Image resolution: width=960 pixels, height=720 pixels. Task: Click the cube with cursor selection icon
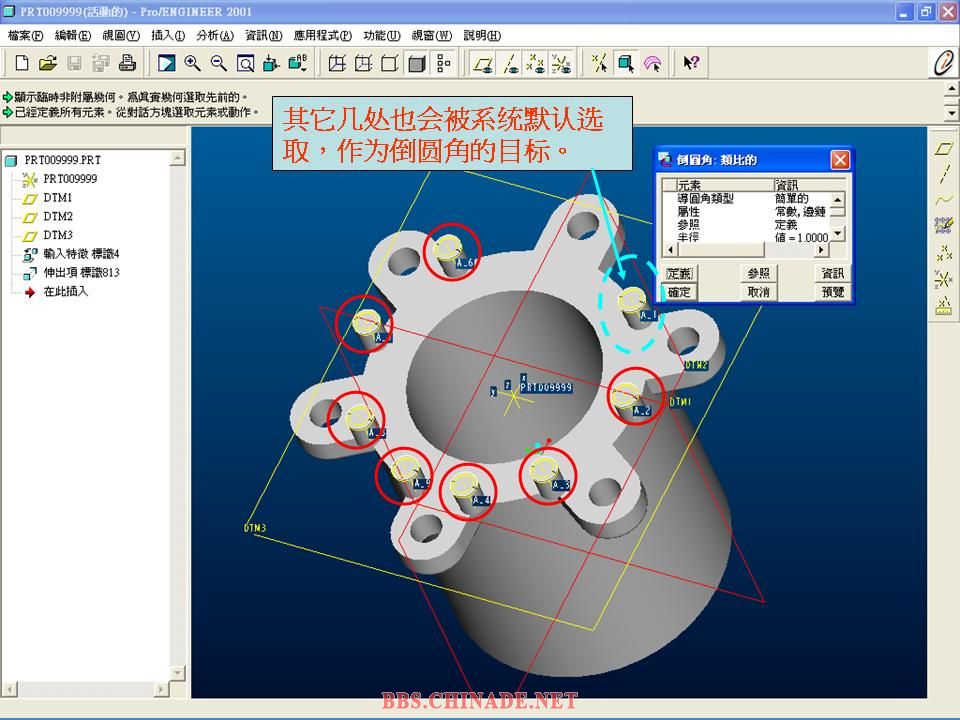(626, 63)
